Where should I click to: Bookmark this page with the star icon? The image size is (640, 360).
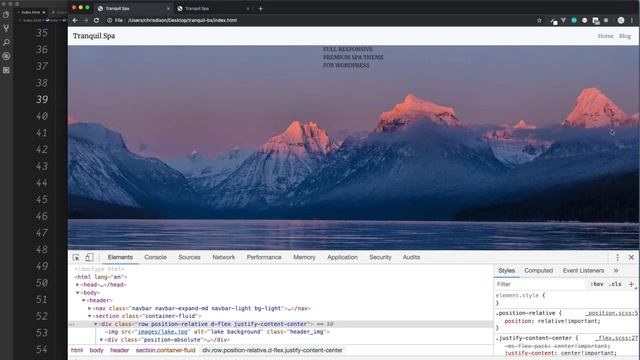pos(539,20)
